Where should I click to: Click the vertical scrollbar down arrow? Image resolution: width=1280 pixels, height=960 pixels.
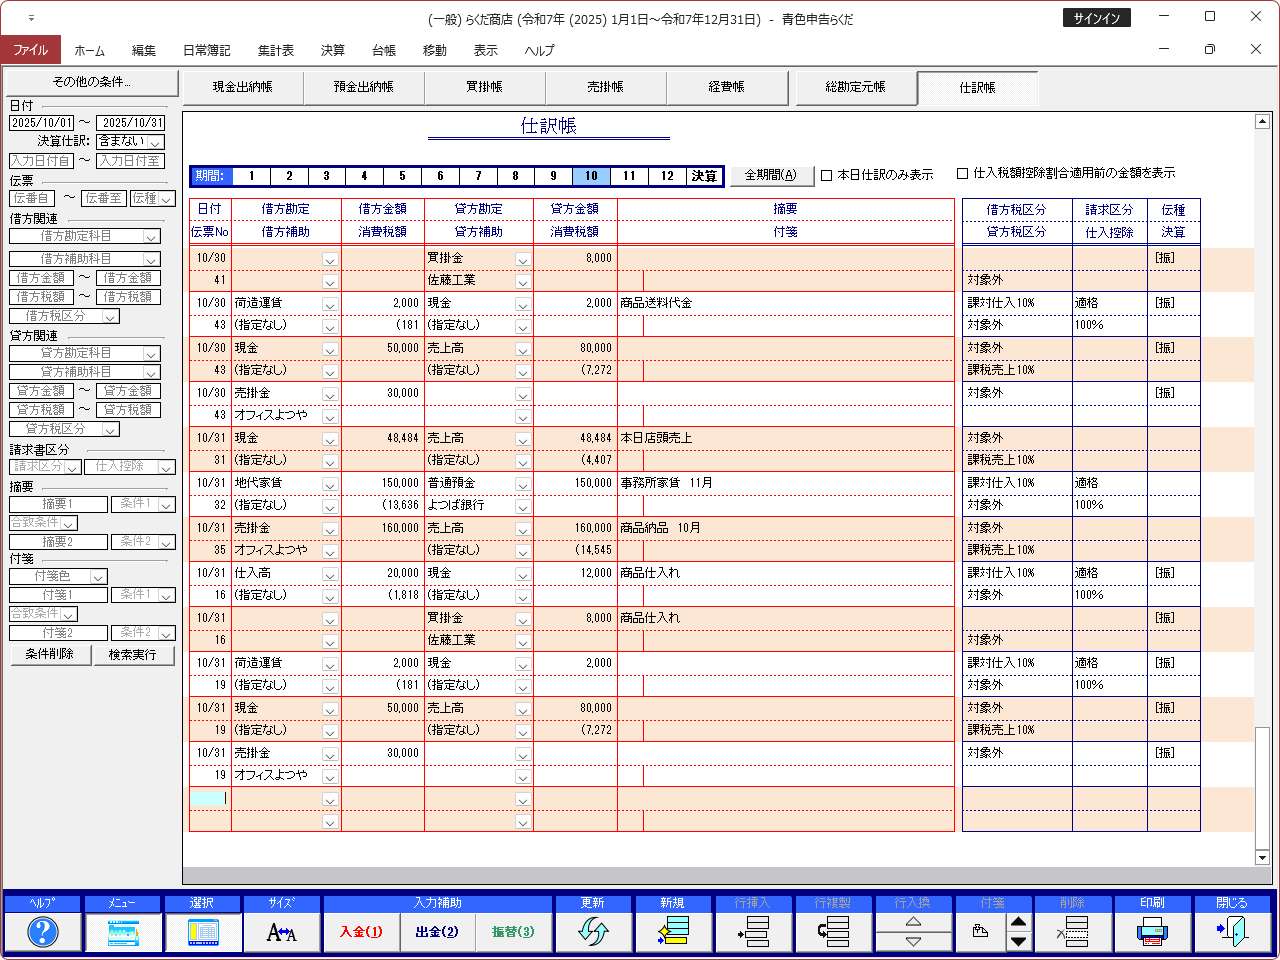[1262, 858]
